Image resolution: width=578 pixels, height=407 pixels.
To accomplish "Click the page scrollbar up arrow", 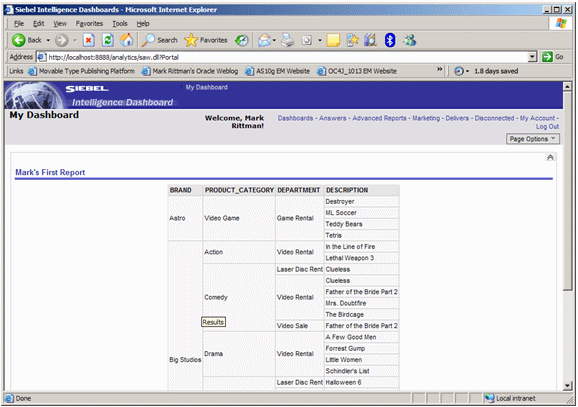I will click(568, 87).
